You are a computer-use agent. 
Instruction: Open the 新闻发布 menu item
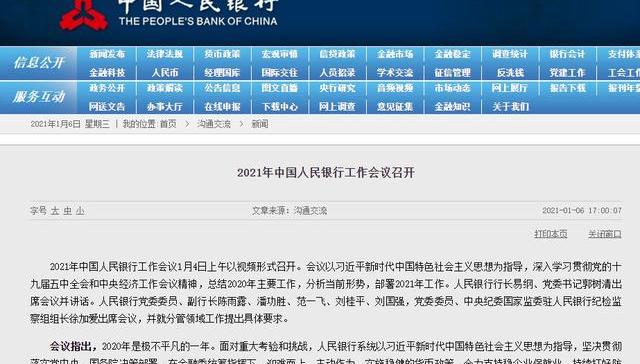107,54
